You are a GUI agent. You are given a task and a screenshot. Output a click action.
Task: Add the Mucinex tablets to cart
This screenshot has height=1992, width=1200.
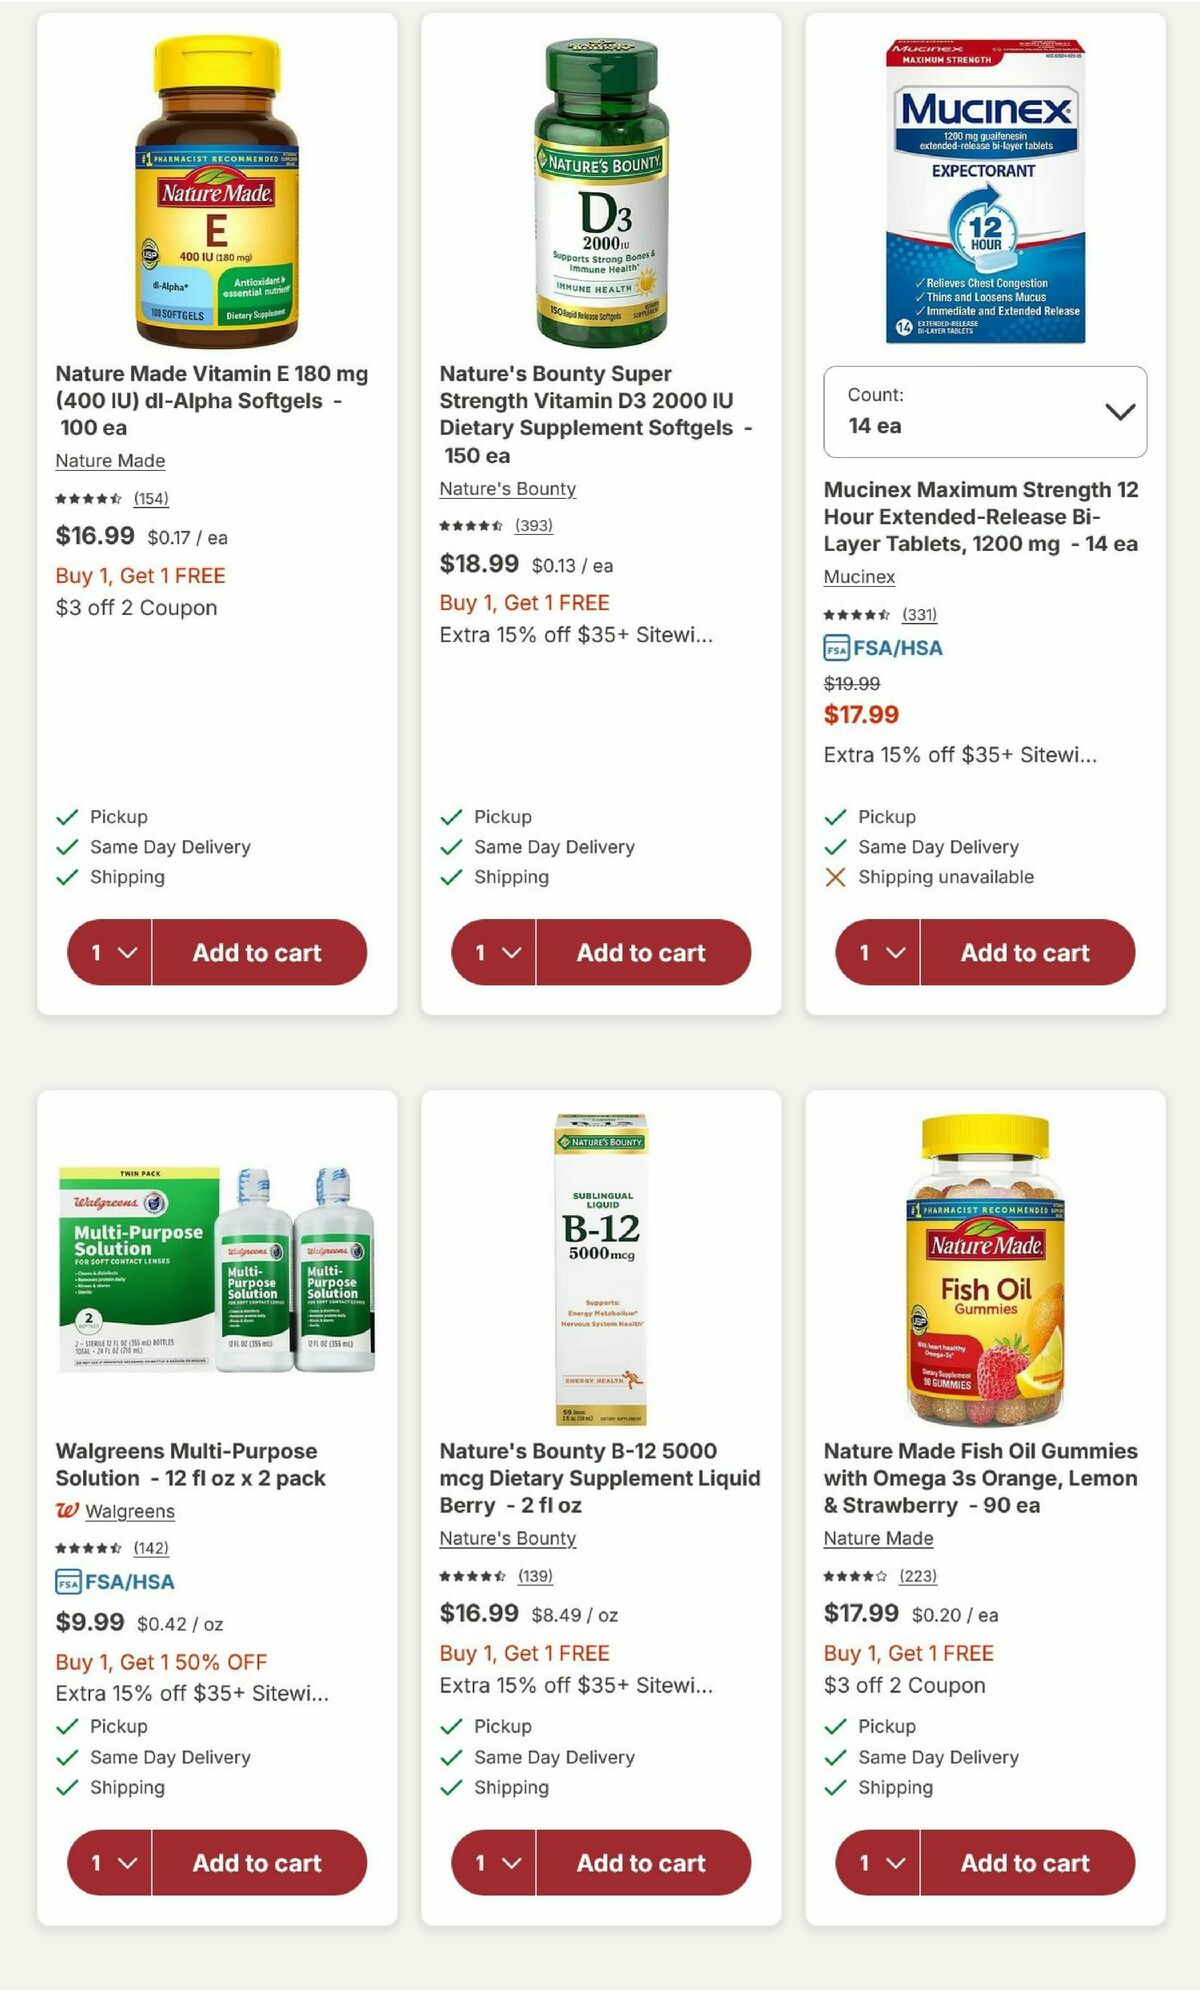click(x=1026, y=952)
